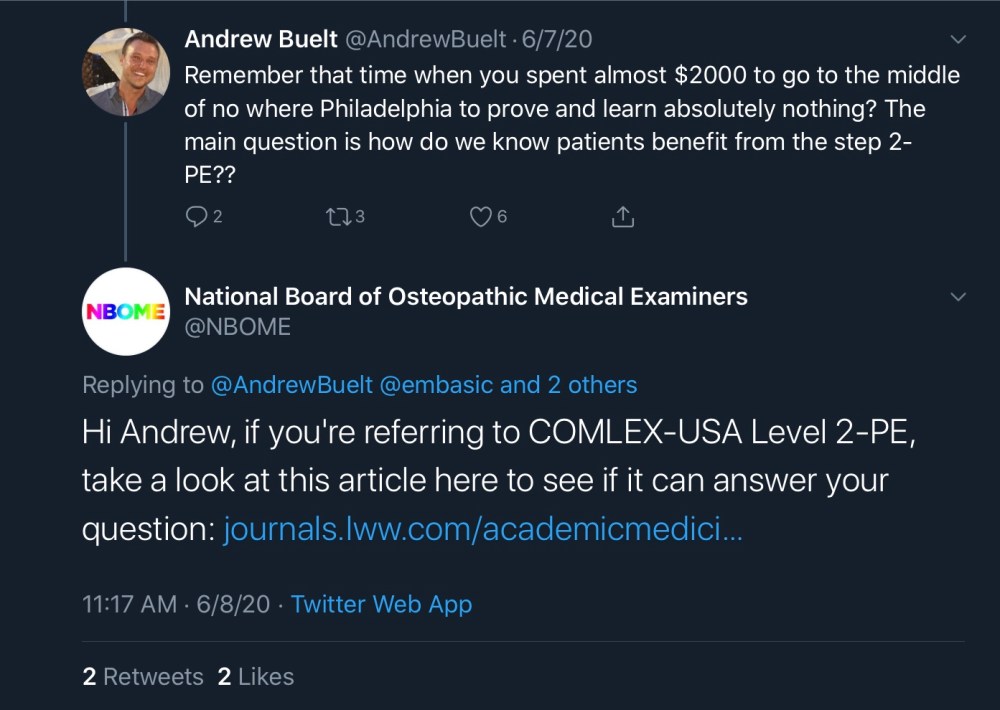View the 2 Retweets list
The width and height of the screenshot is (1000, 710).
(x=143, y=676)
